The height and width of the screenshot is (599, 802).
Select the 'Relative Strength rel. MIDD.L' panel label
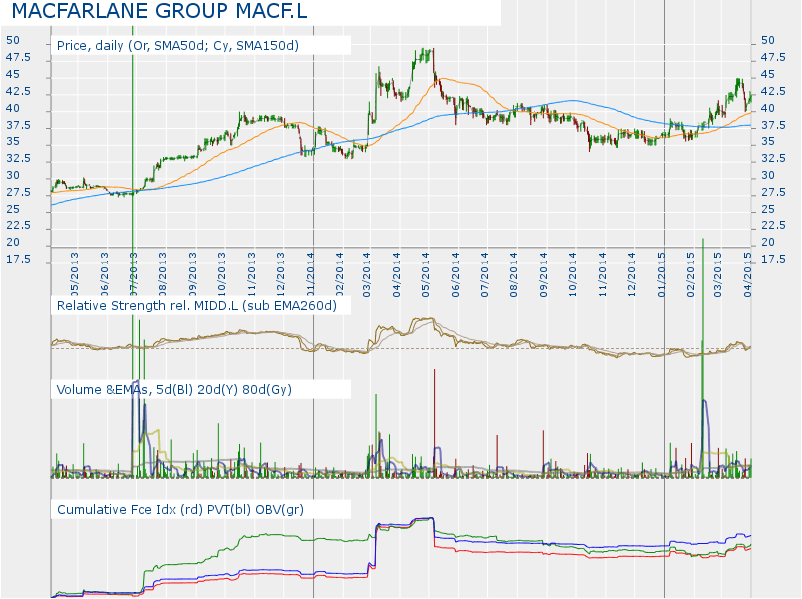(197, 306)
